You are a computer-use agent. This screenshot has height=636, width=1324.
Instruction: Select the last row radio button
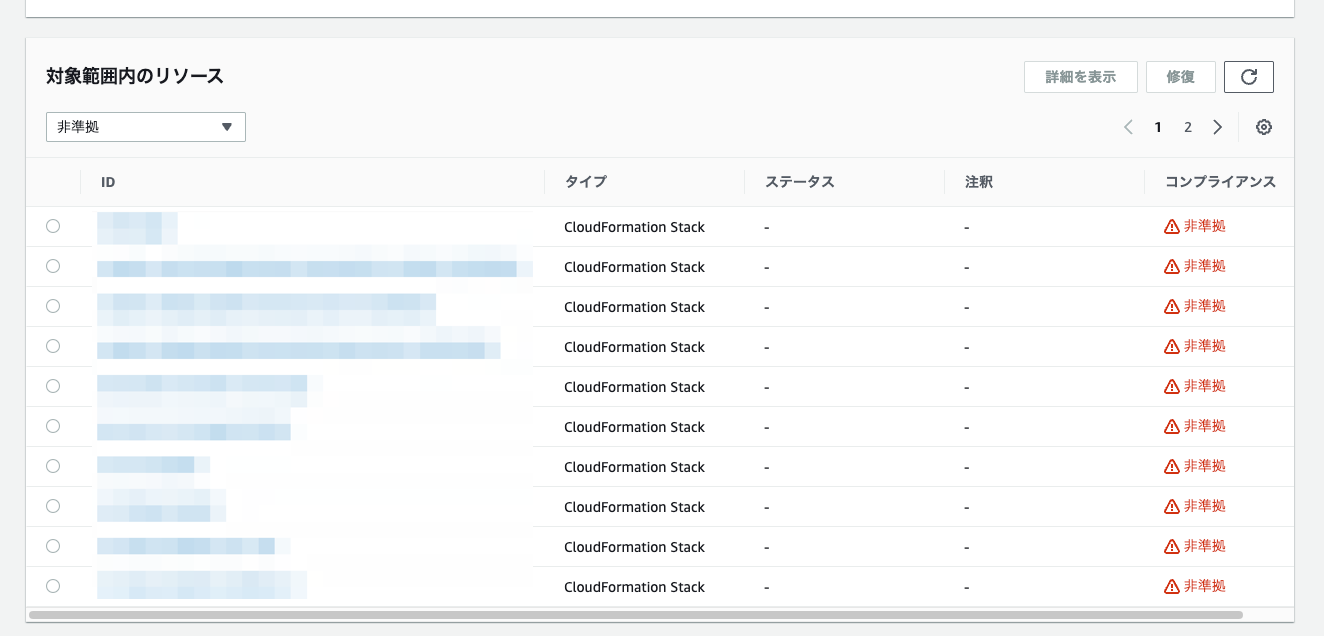click(53, 587)
